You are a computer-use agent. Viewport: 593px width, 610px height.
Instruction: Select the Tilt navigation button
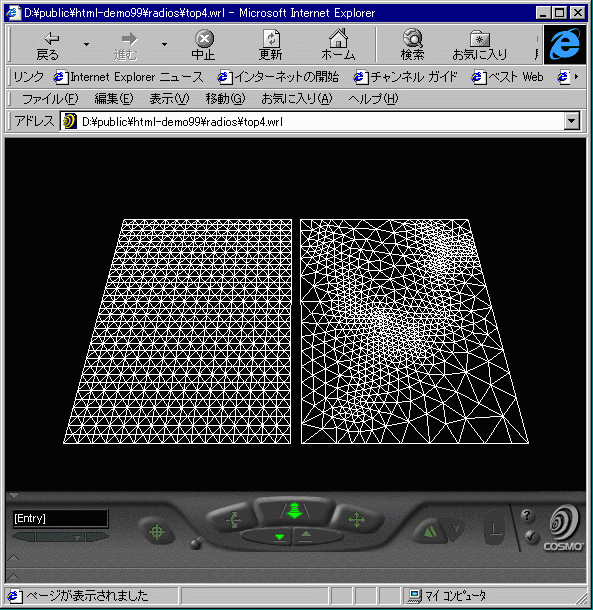coord(233,520)
